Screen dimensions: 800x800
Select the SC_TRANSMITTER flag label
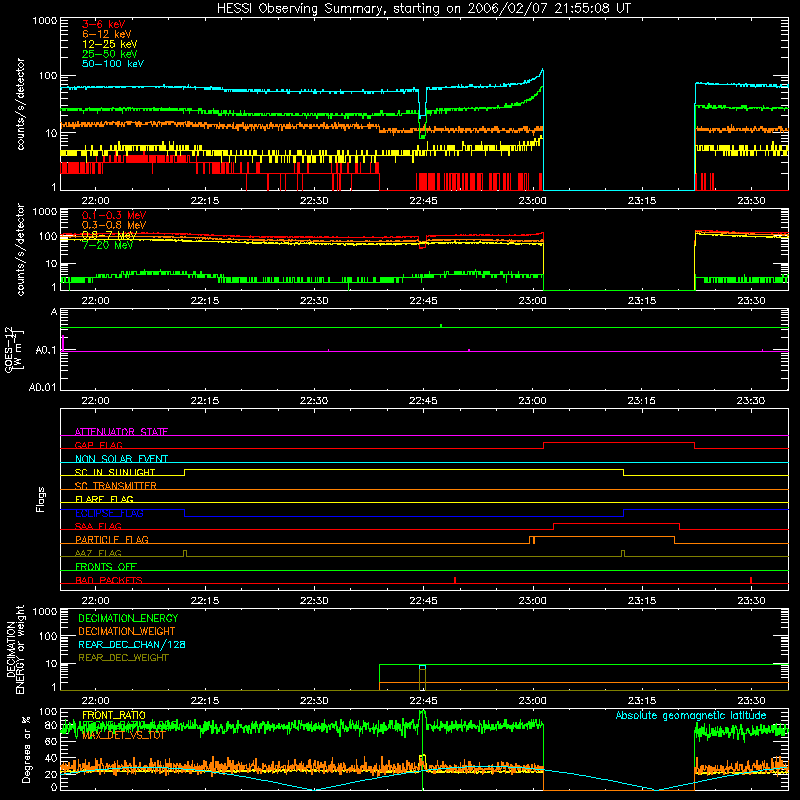pos(115,486)
